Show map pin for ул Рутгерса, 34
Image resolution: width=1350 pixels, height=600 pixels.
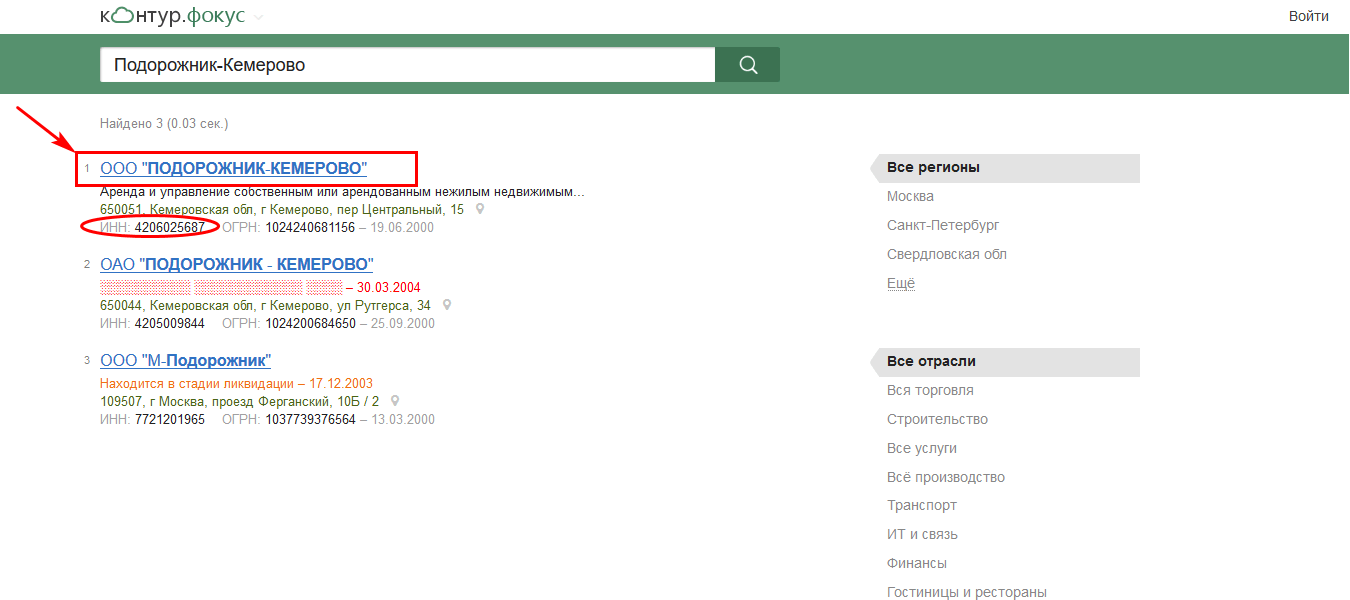point(447,305)
